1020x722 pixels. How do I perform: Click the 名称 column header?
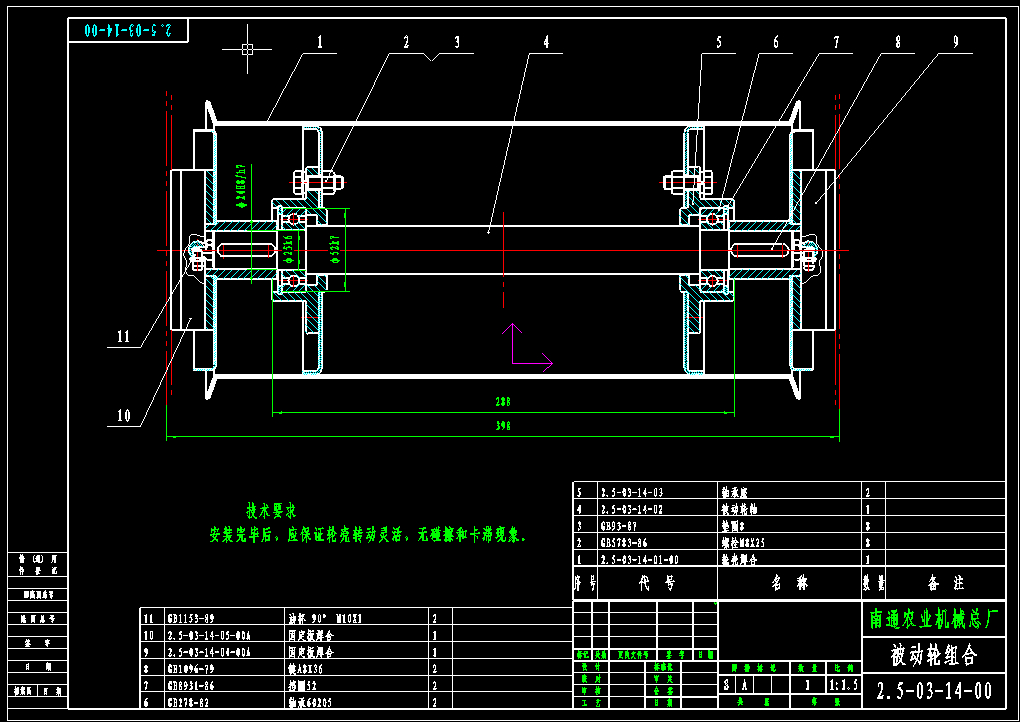pyautogui.click(x=790, y=583)
